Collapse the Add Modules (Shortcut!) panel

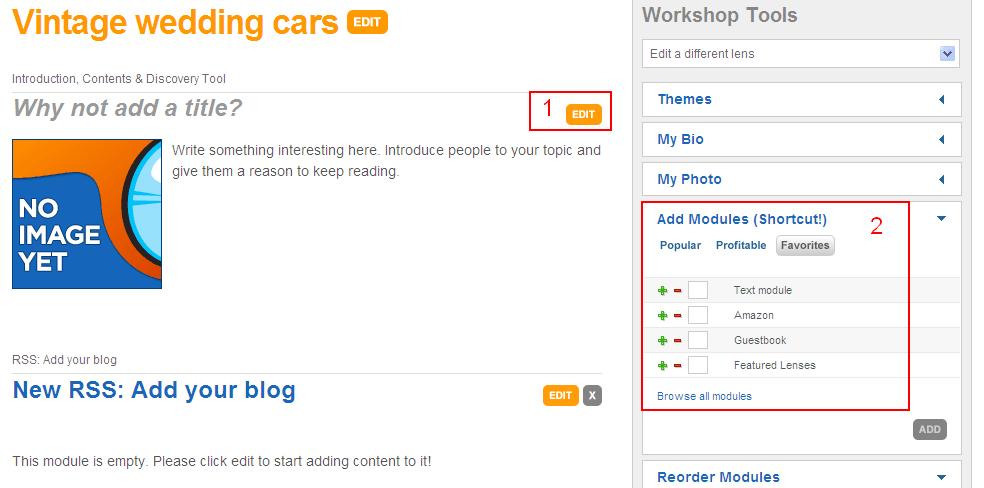click(941, 218)
